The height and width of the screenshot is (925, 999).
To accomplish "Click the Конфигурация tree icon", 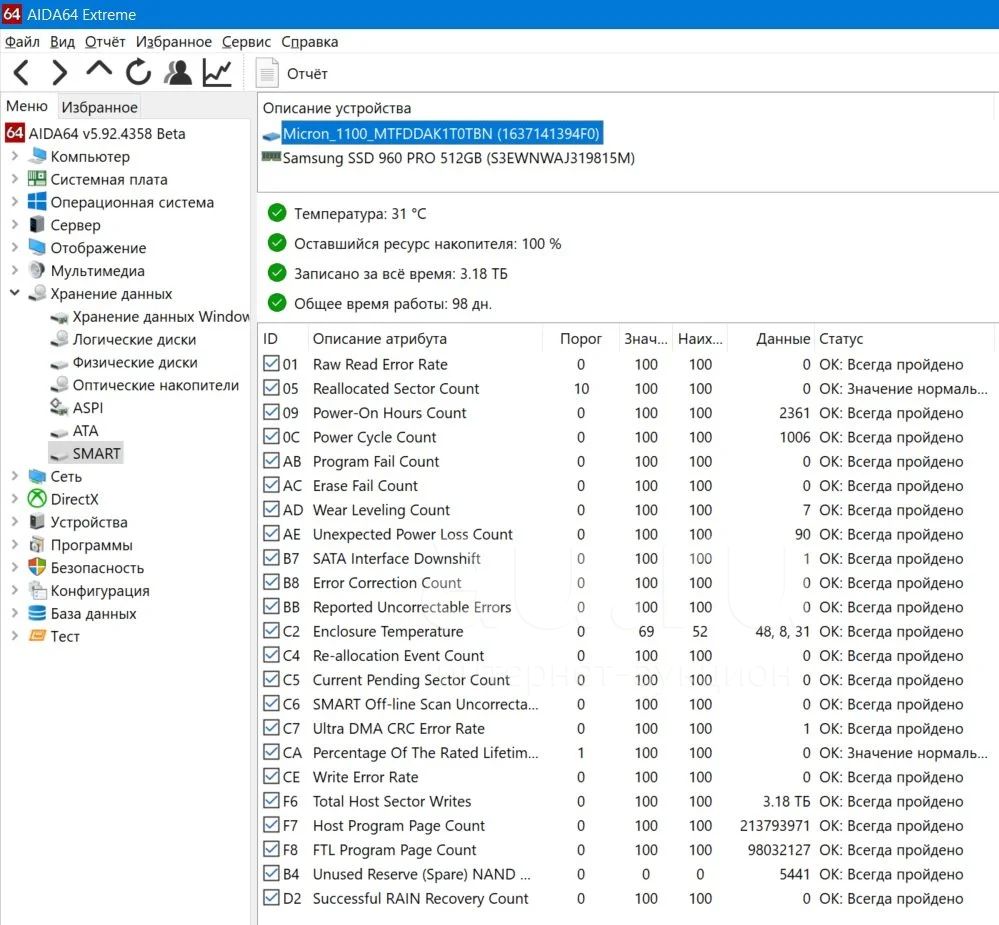I will 38,591.
